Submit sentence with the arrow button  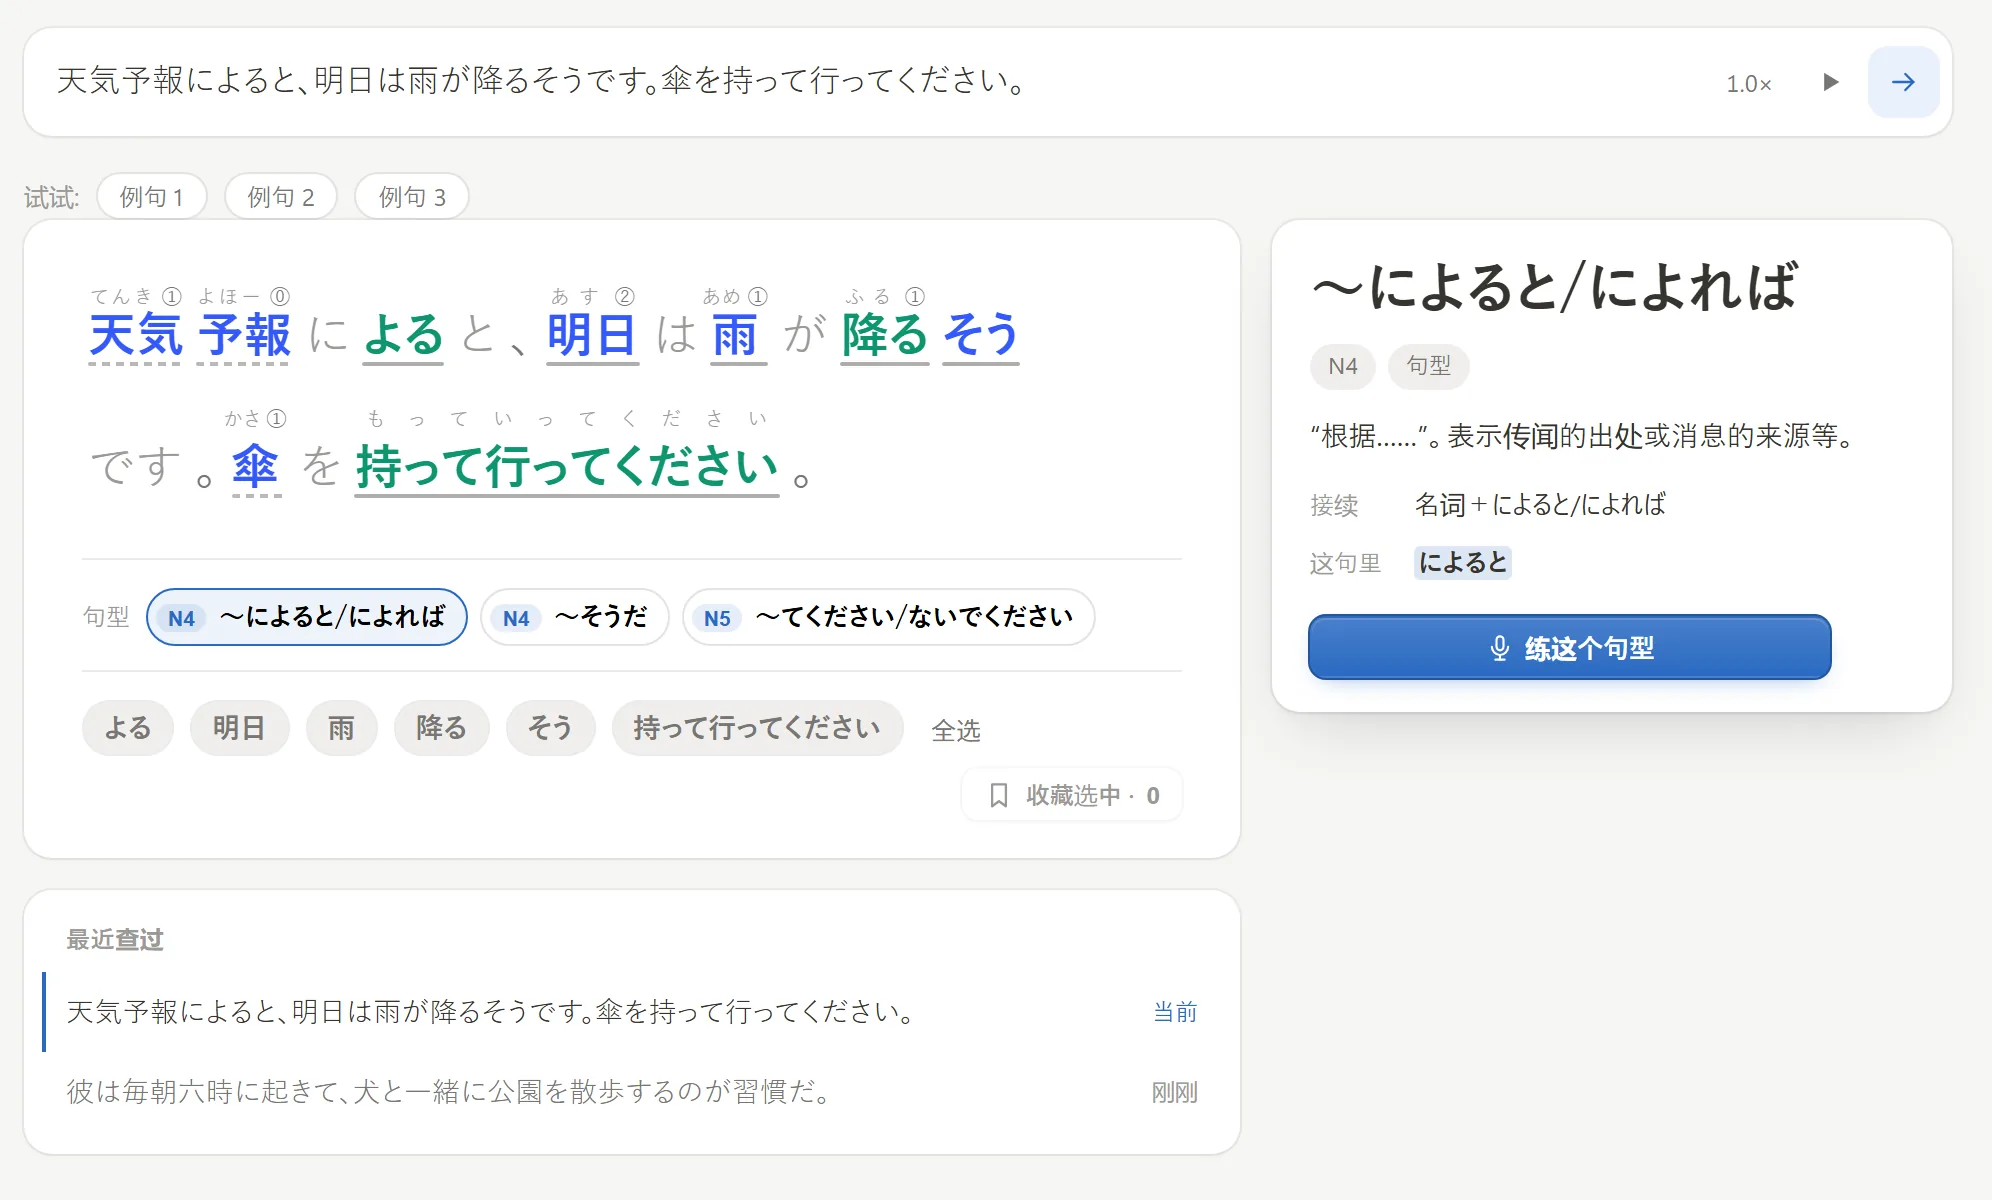1903,82
